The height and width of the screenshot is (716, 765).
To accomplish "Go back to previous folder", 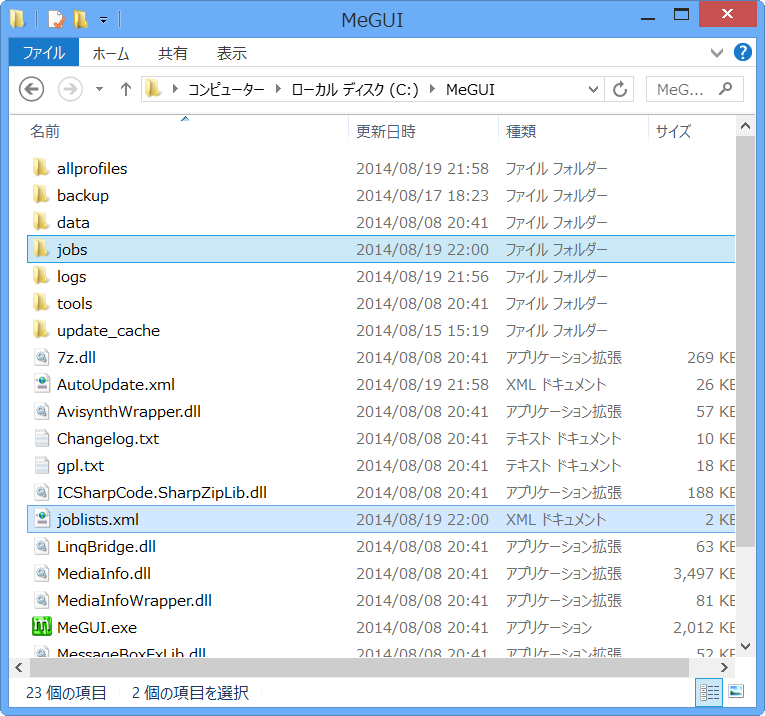I will pos(32,89).
